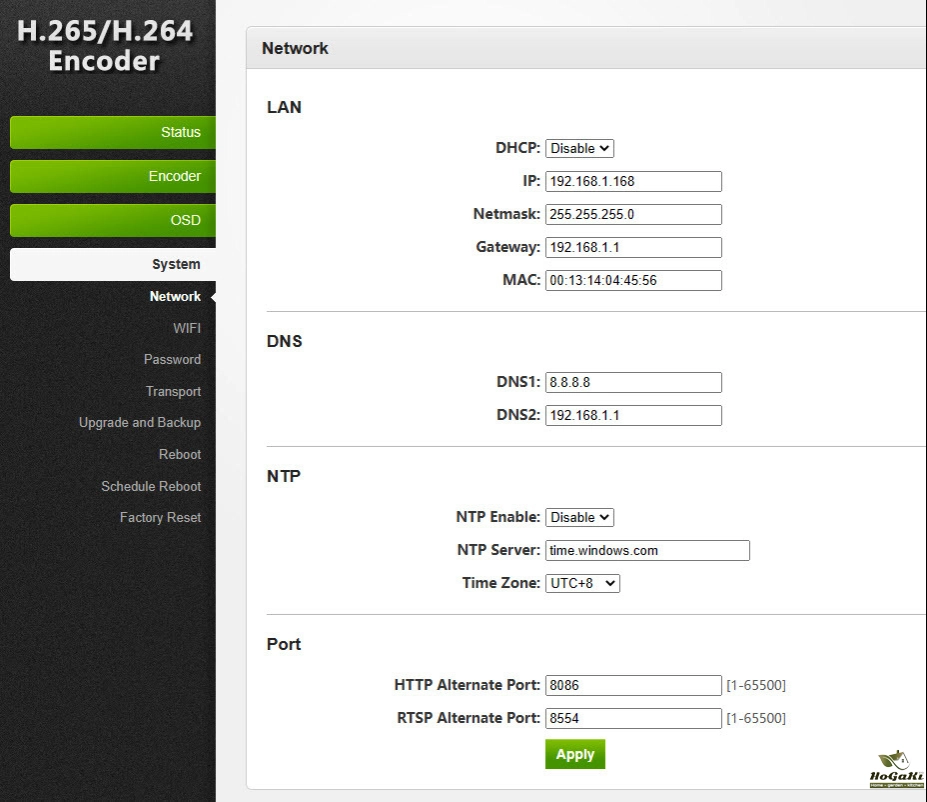Open the WIFI settings page
This screenshot has width=927, height=802.
click(186, 328)
